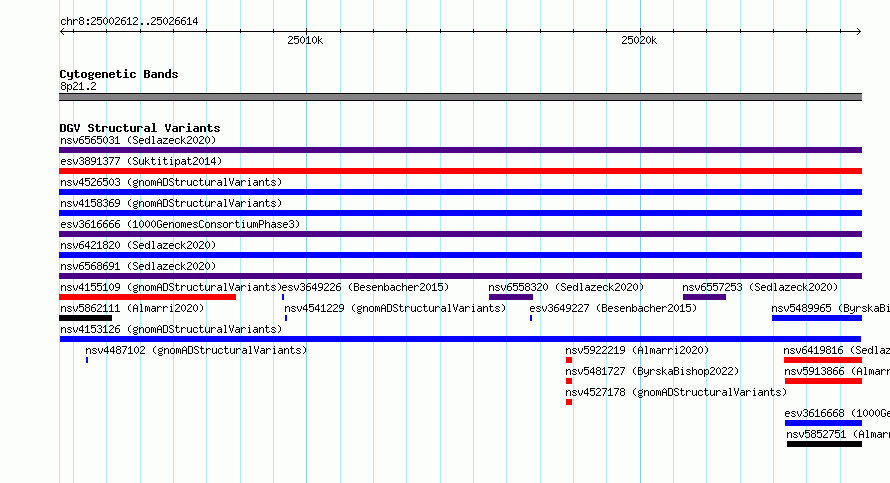
Task: Select the nsv6558320 (Sedlazeck2020) label
Action: (x=566, y=287)
